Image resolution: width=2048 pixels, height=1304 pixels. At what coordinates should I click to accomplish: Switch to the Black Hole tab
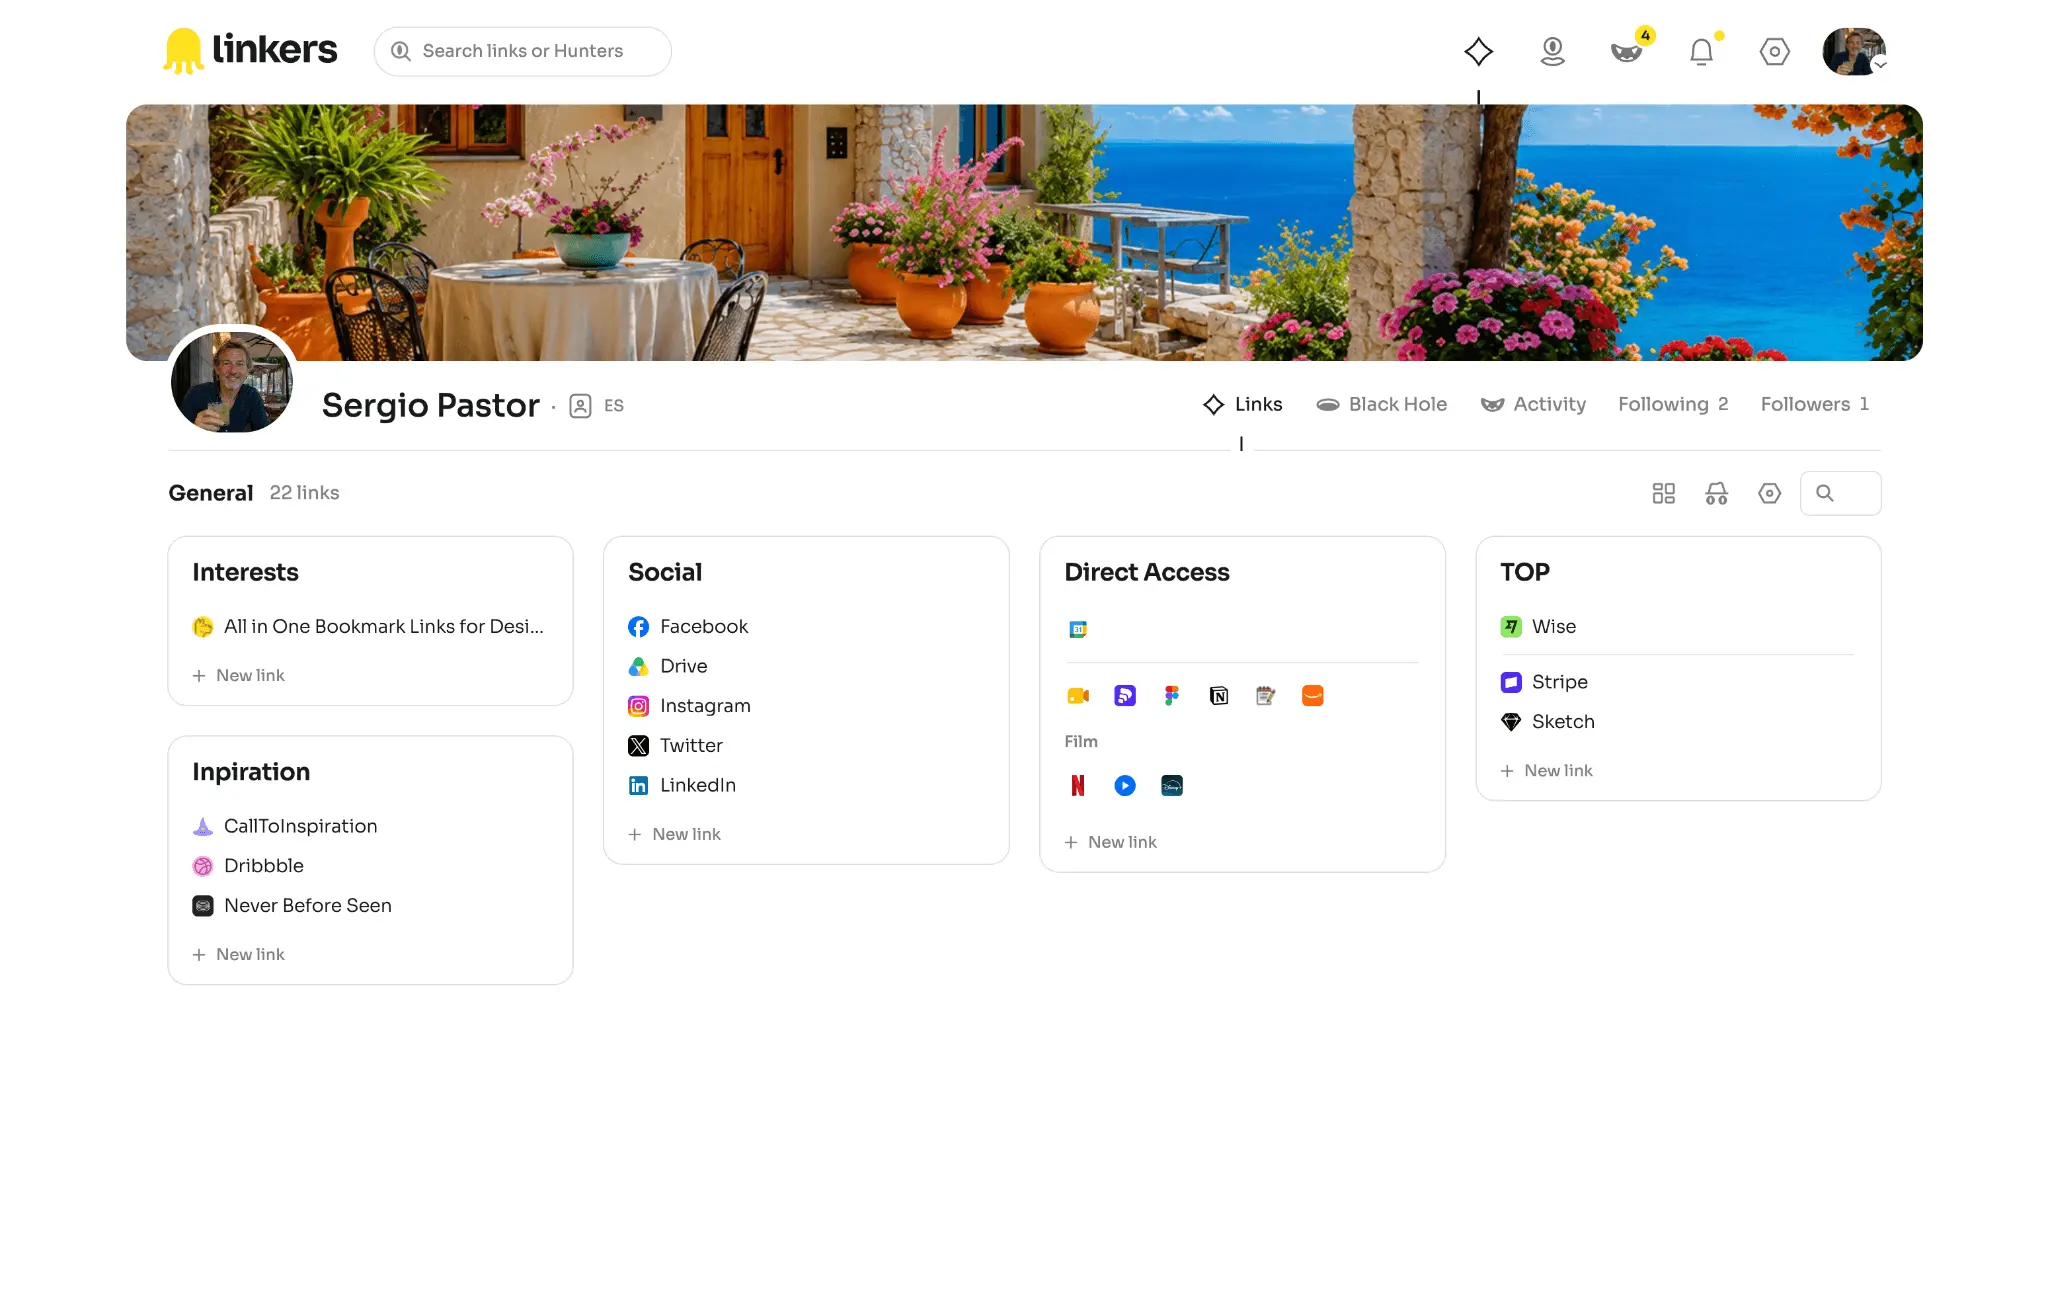pyautogui.click(x=1381, y=404)
